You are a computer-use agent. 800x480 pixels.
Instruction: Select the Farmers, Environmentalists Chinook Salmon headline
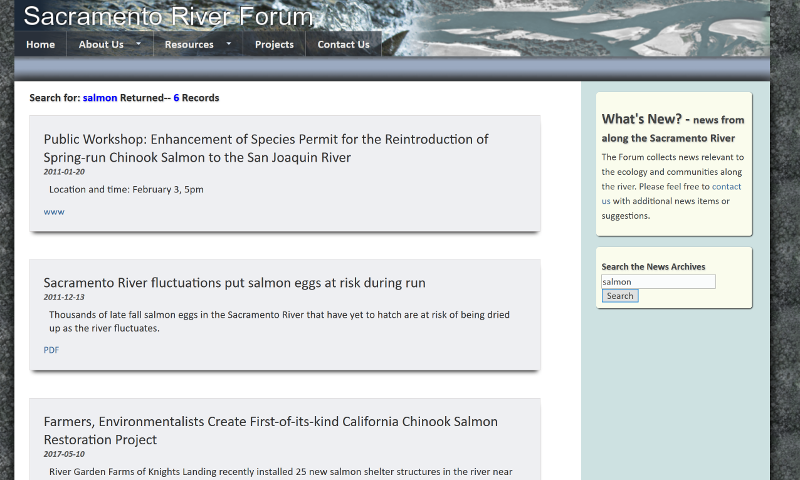[270, 431]
